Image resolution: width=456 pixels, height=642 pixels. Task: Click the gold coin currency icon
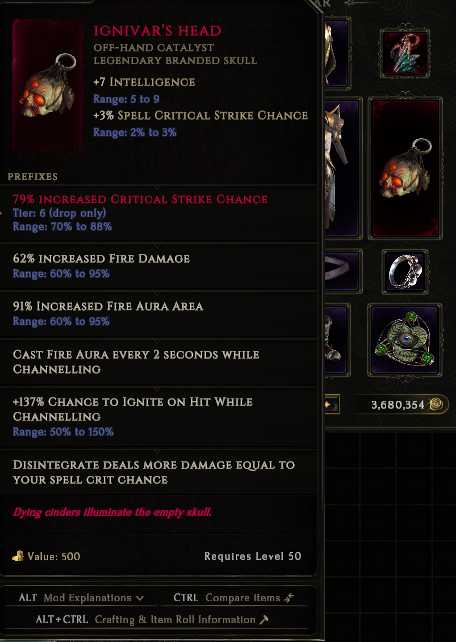pyautogui.click(x=435, y=405)
